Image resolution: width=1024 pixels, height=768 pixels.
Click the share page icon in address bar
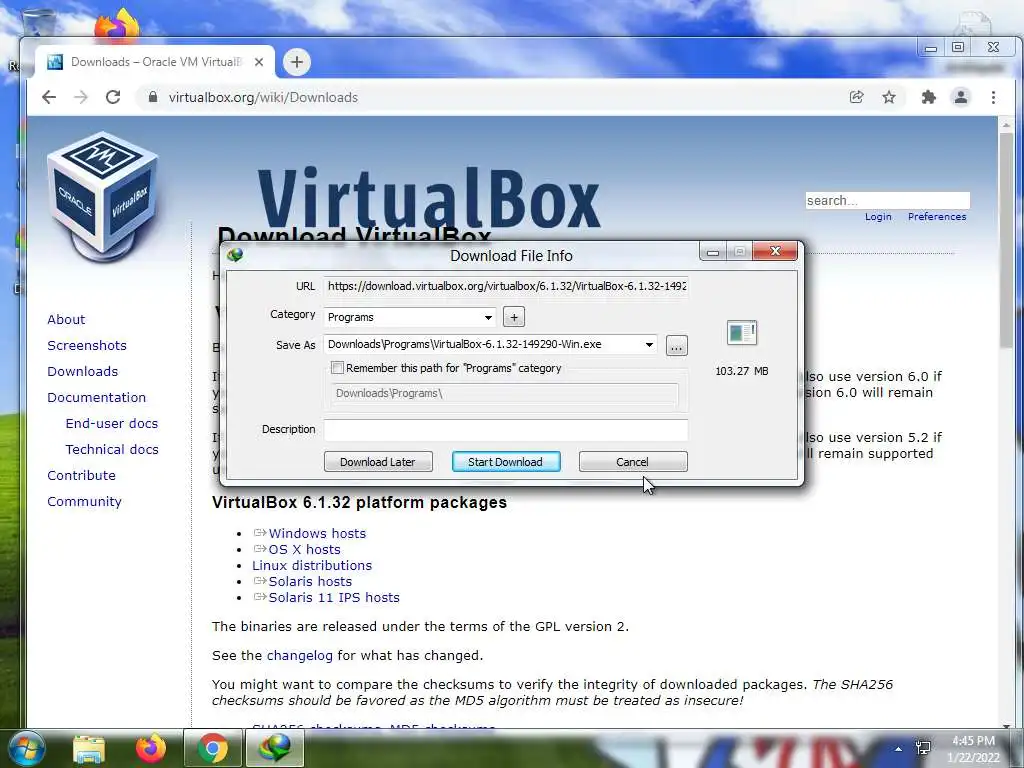coord(856,97)
